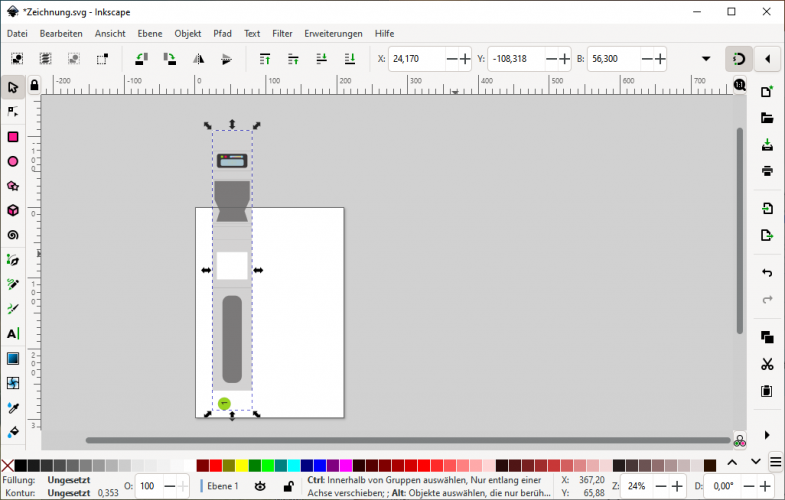
Task: Select the Bezier pen tool
Action: coord(13,260)
